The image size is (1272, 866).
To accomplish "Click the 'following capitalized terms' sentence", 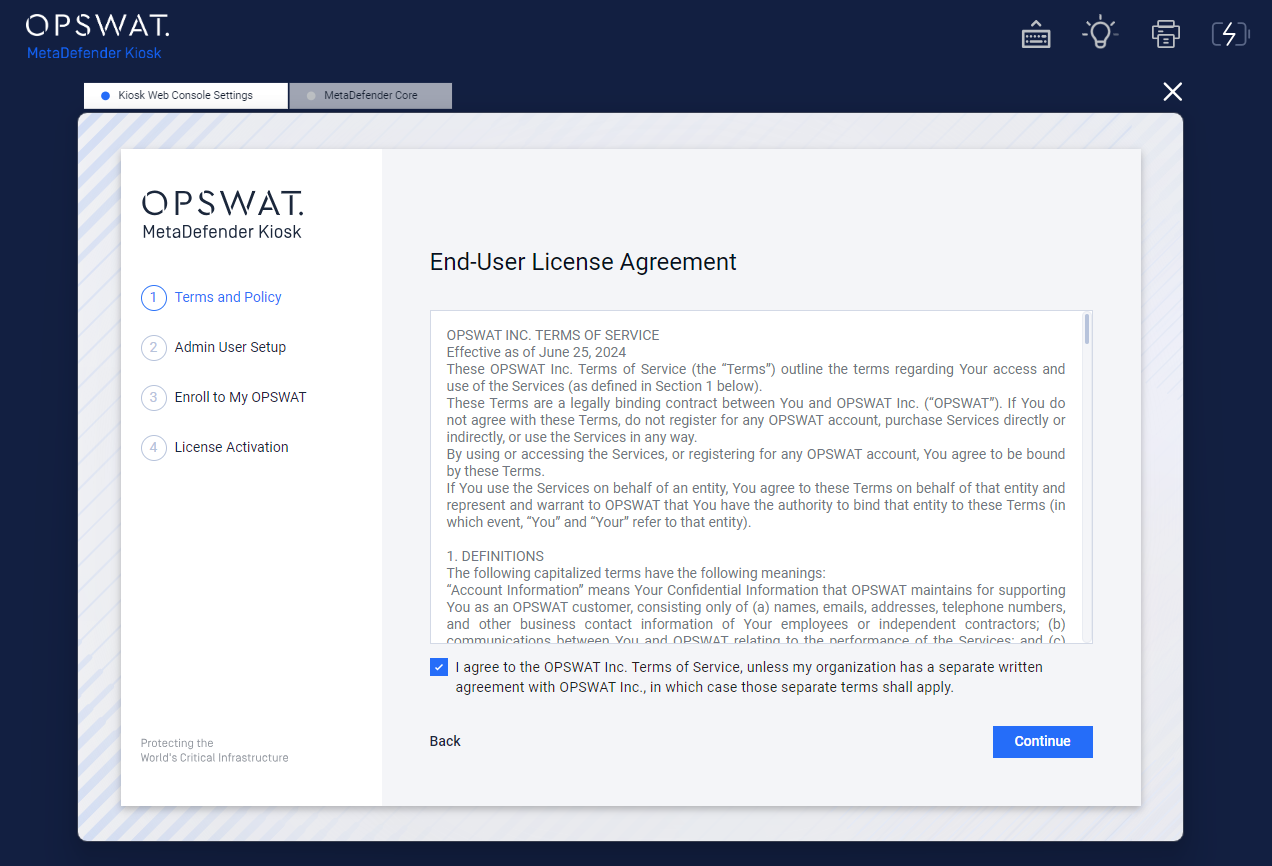I will pos(636,573).
